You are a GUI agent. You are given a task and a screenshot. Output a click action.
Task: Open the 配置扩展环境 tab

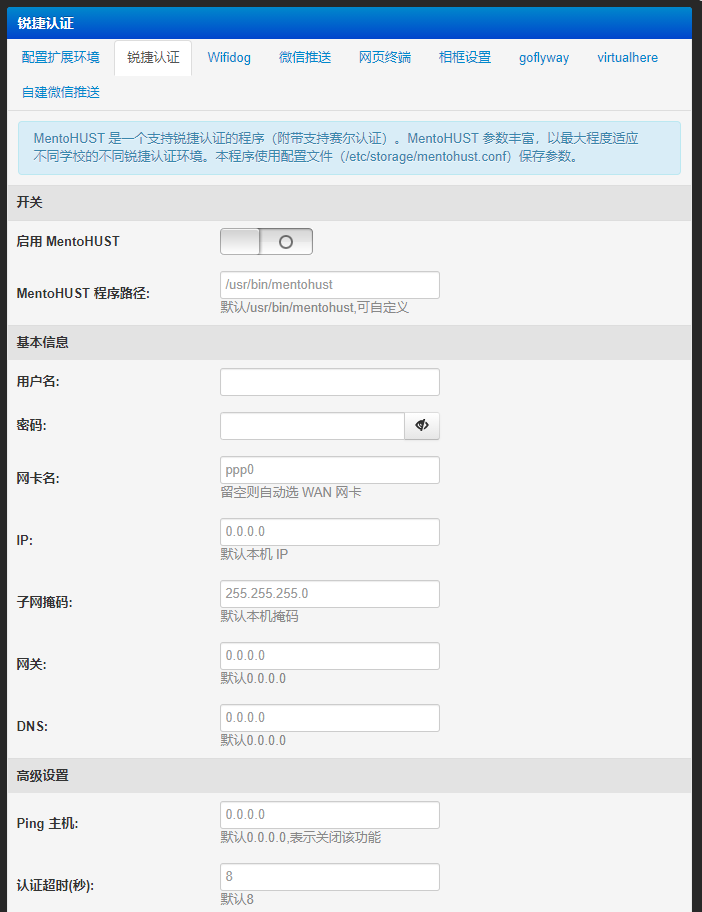[61, 58]
